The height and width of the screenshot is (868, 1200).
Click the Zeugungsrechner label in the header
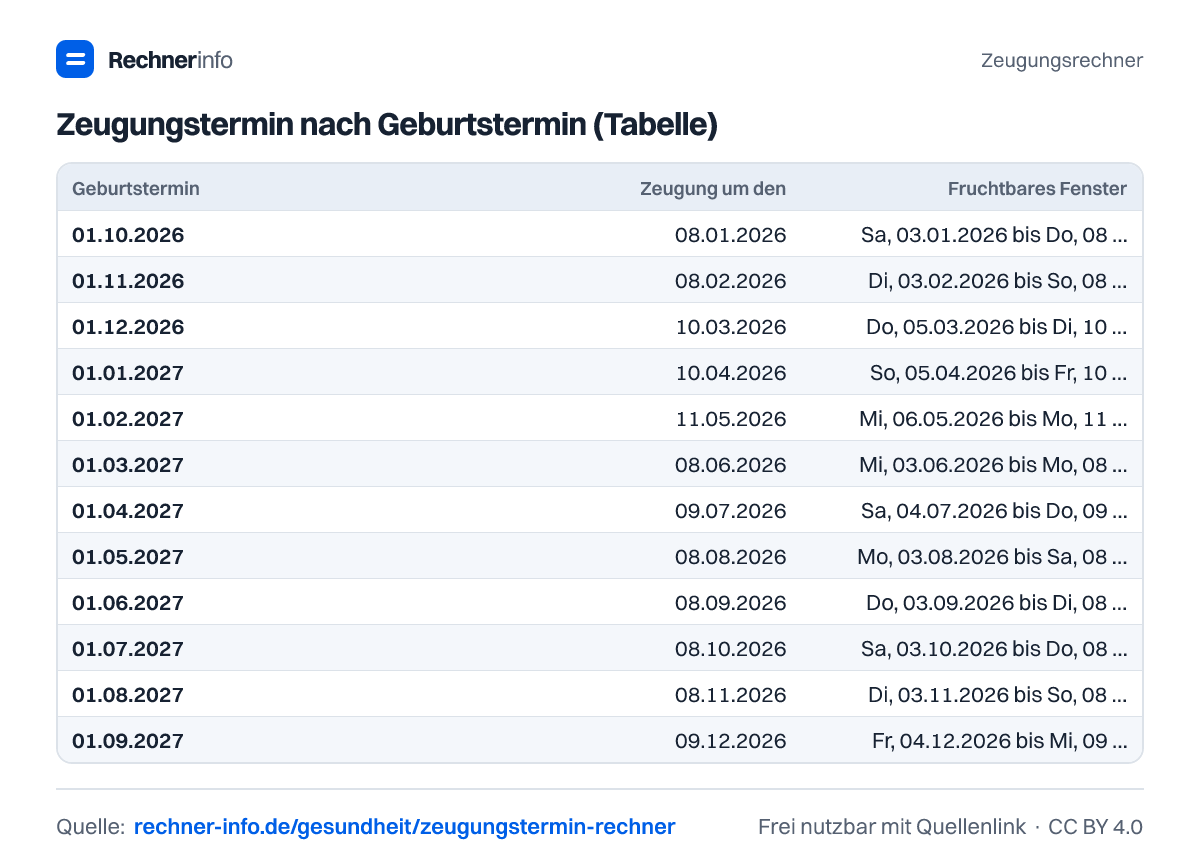pyautogui.click(x=1062, y=60)
